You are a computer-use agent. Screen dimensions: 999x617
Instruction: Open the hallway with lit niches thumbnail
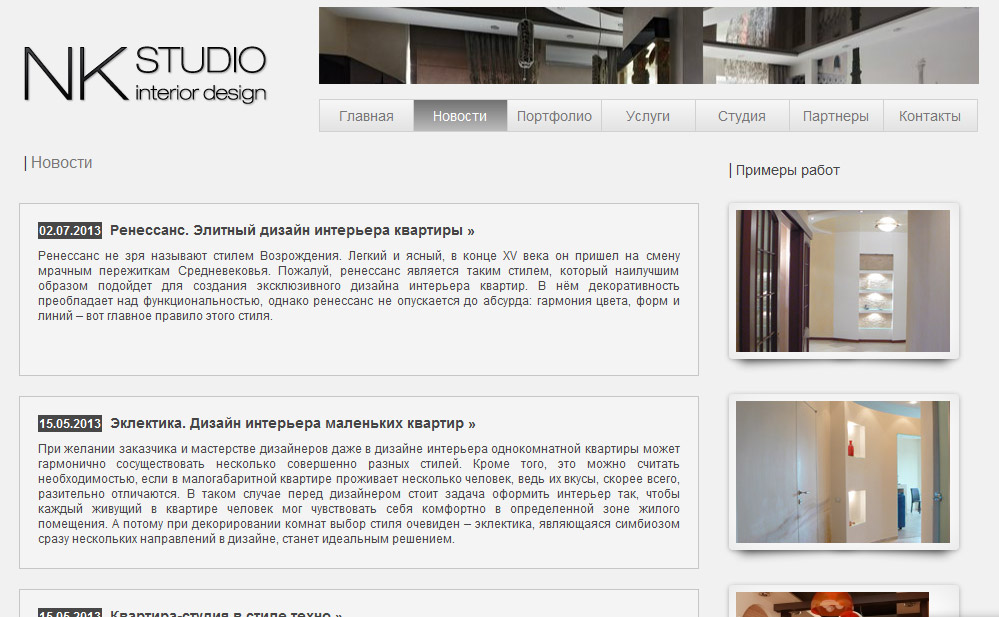(x=843, y=281)
